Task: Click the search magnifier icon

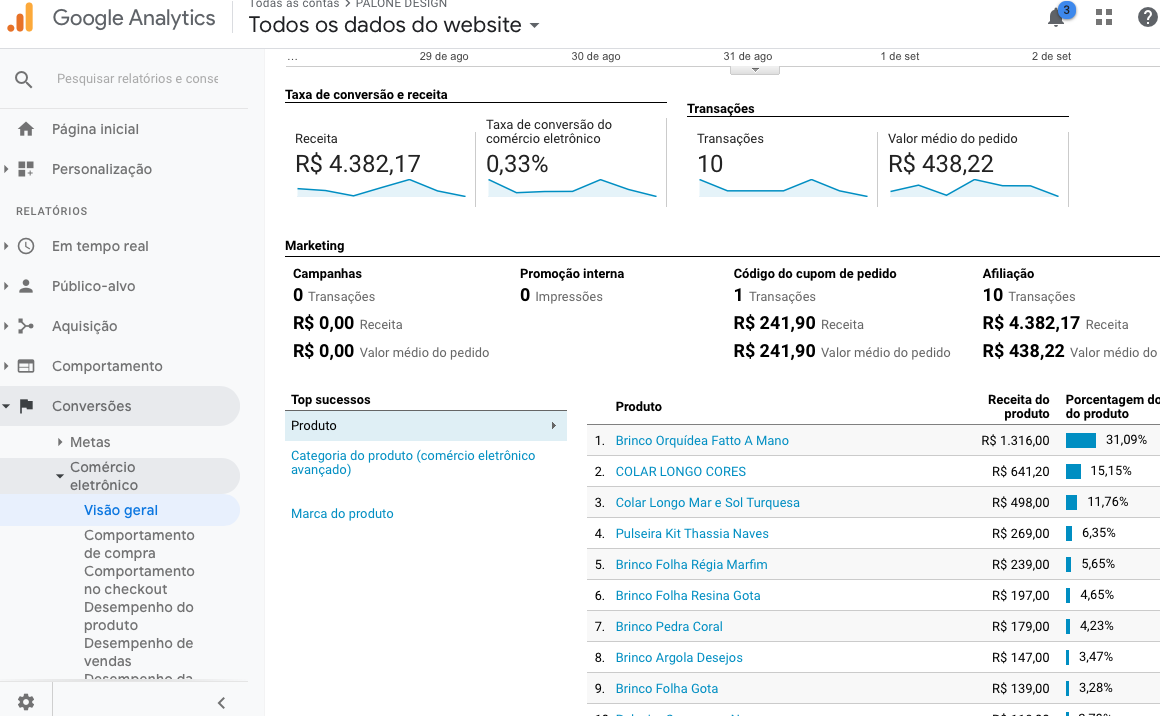Action: [x=24, y=79]
